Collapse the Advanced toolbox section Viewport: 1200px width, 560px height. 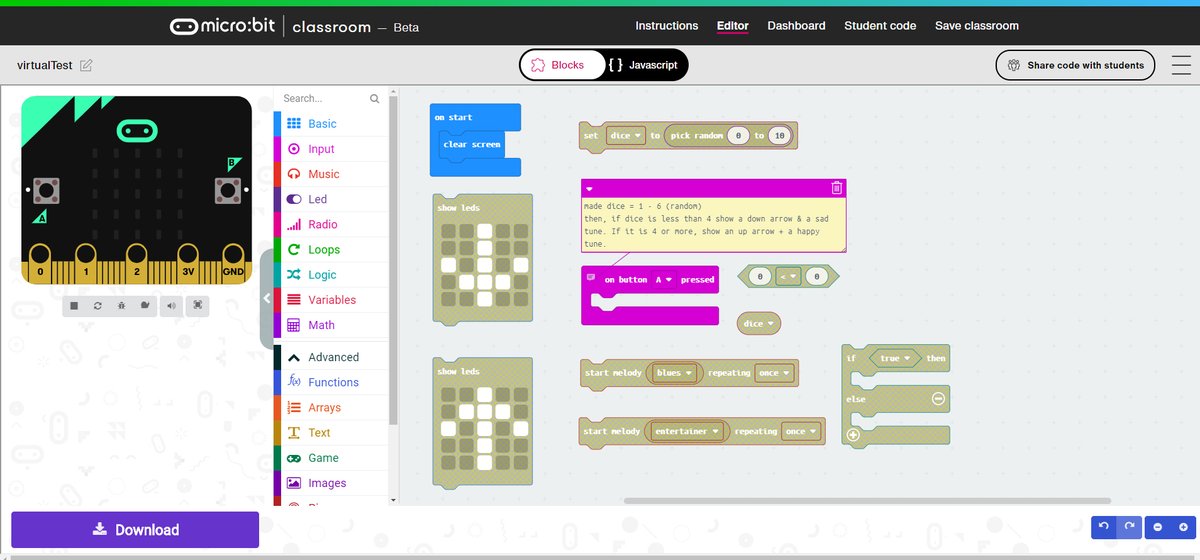(330, 357)
